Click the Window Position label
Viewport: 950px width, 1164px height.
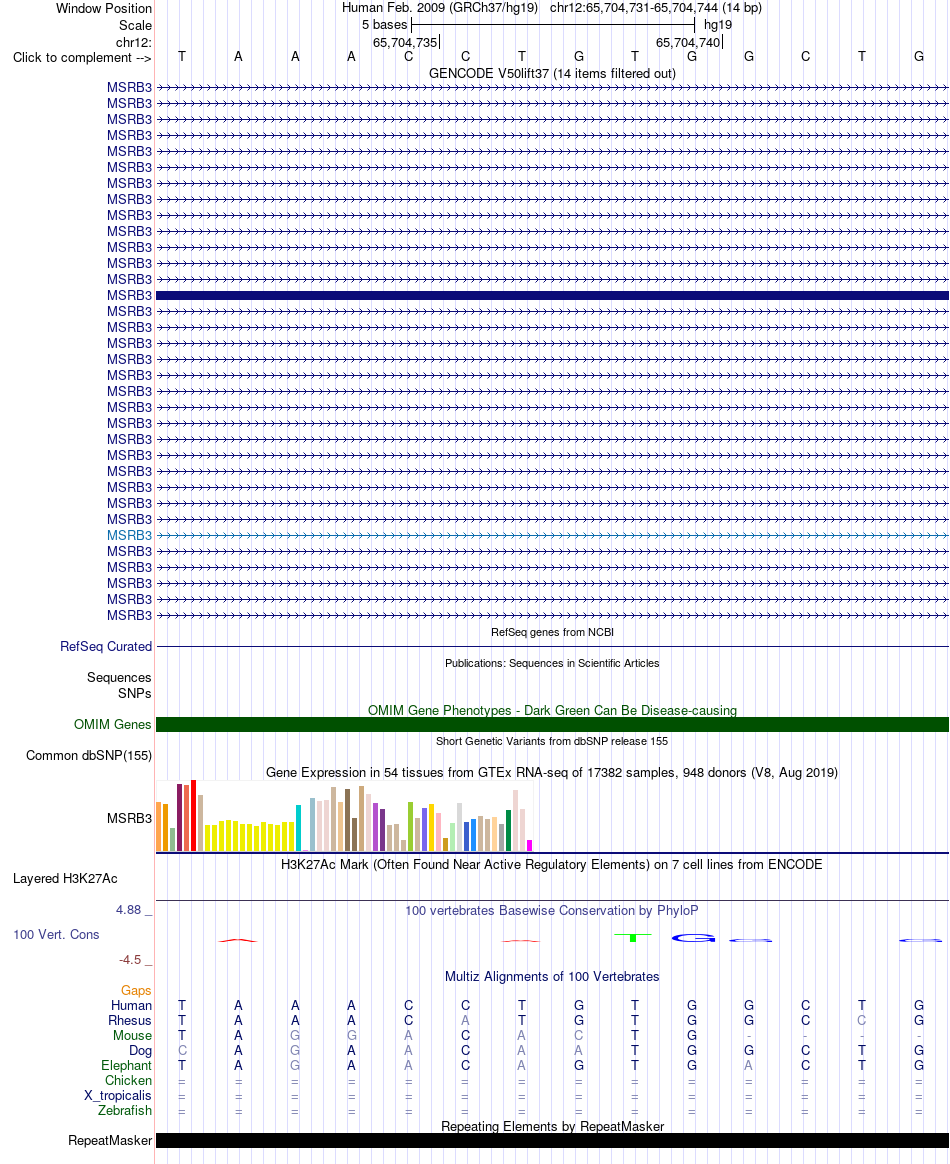coord(104,9)
